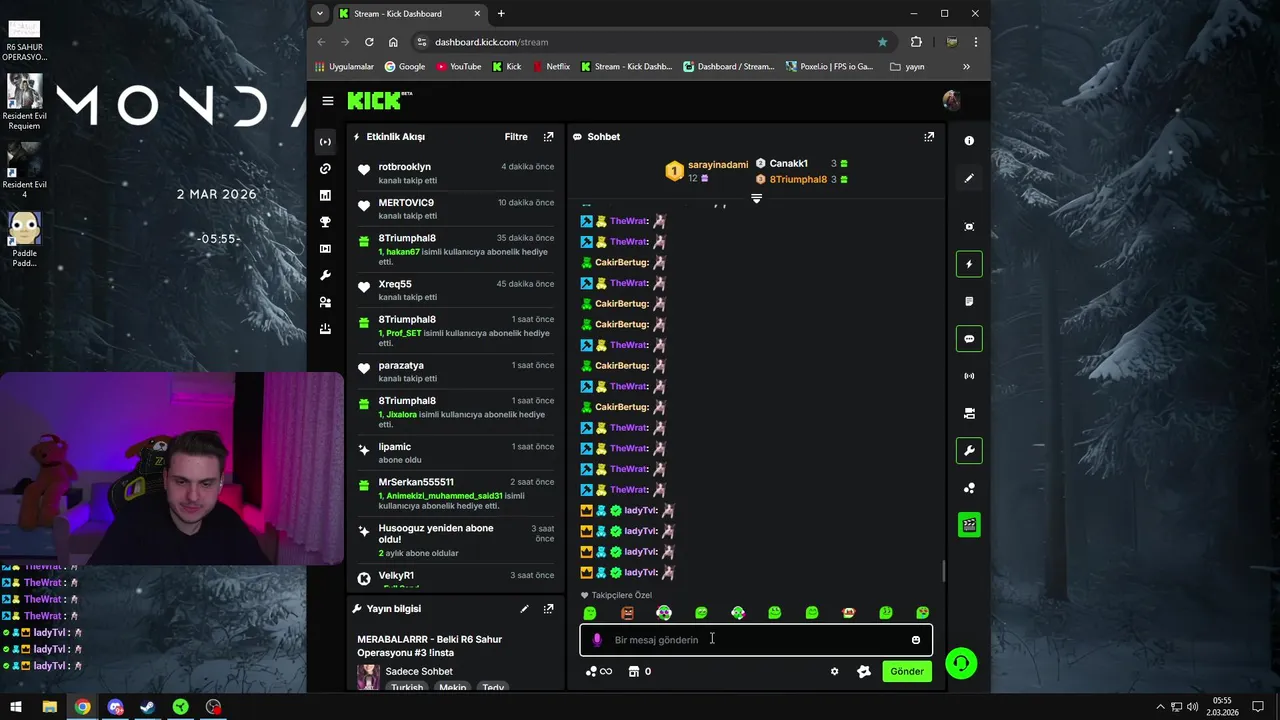Open the link icon in left sidebar
Screen dimensions: 1280x720
pyautogui.click(x=325, y=169)
